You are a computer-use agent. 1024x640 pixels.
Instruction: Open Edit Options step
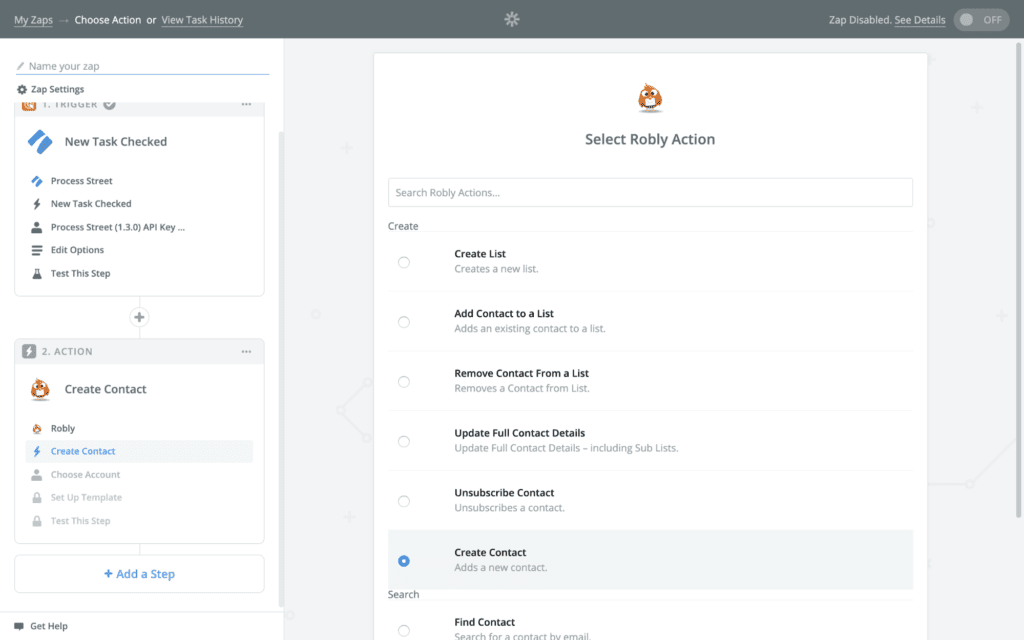click(77, 250)
